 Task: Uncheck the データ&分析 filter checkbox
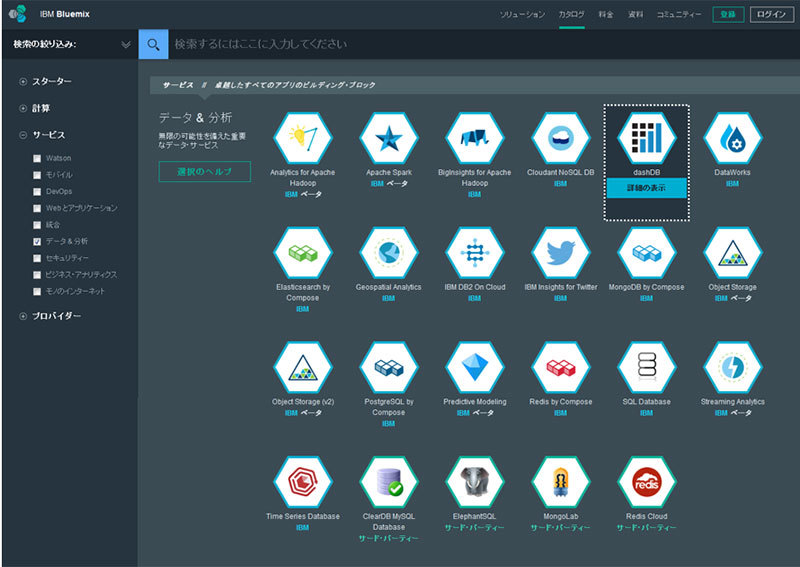coord(37,241)
